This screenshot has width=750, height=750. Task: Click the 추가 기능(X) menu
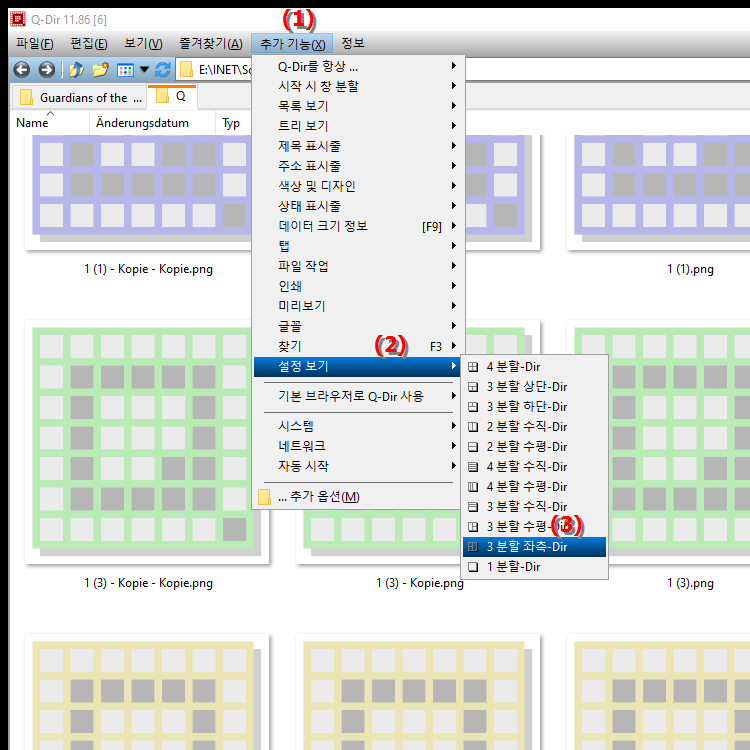click(292, 44)
